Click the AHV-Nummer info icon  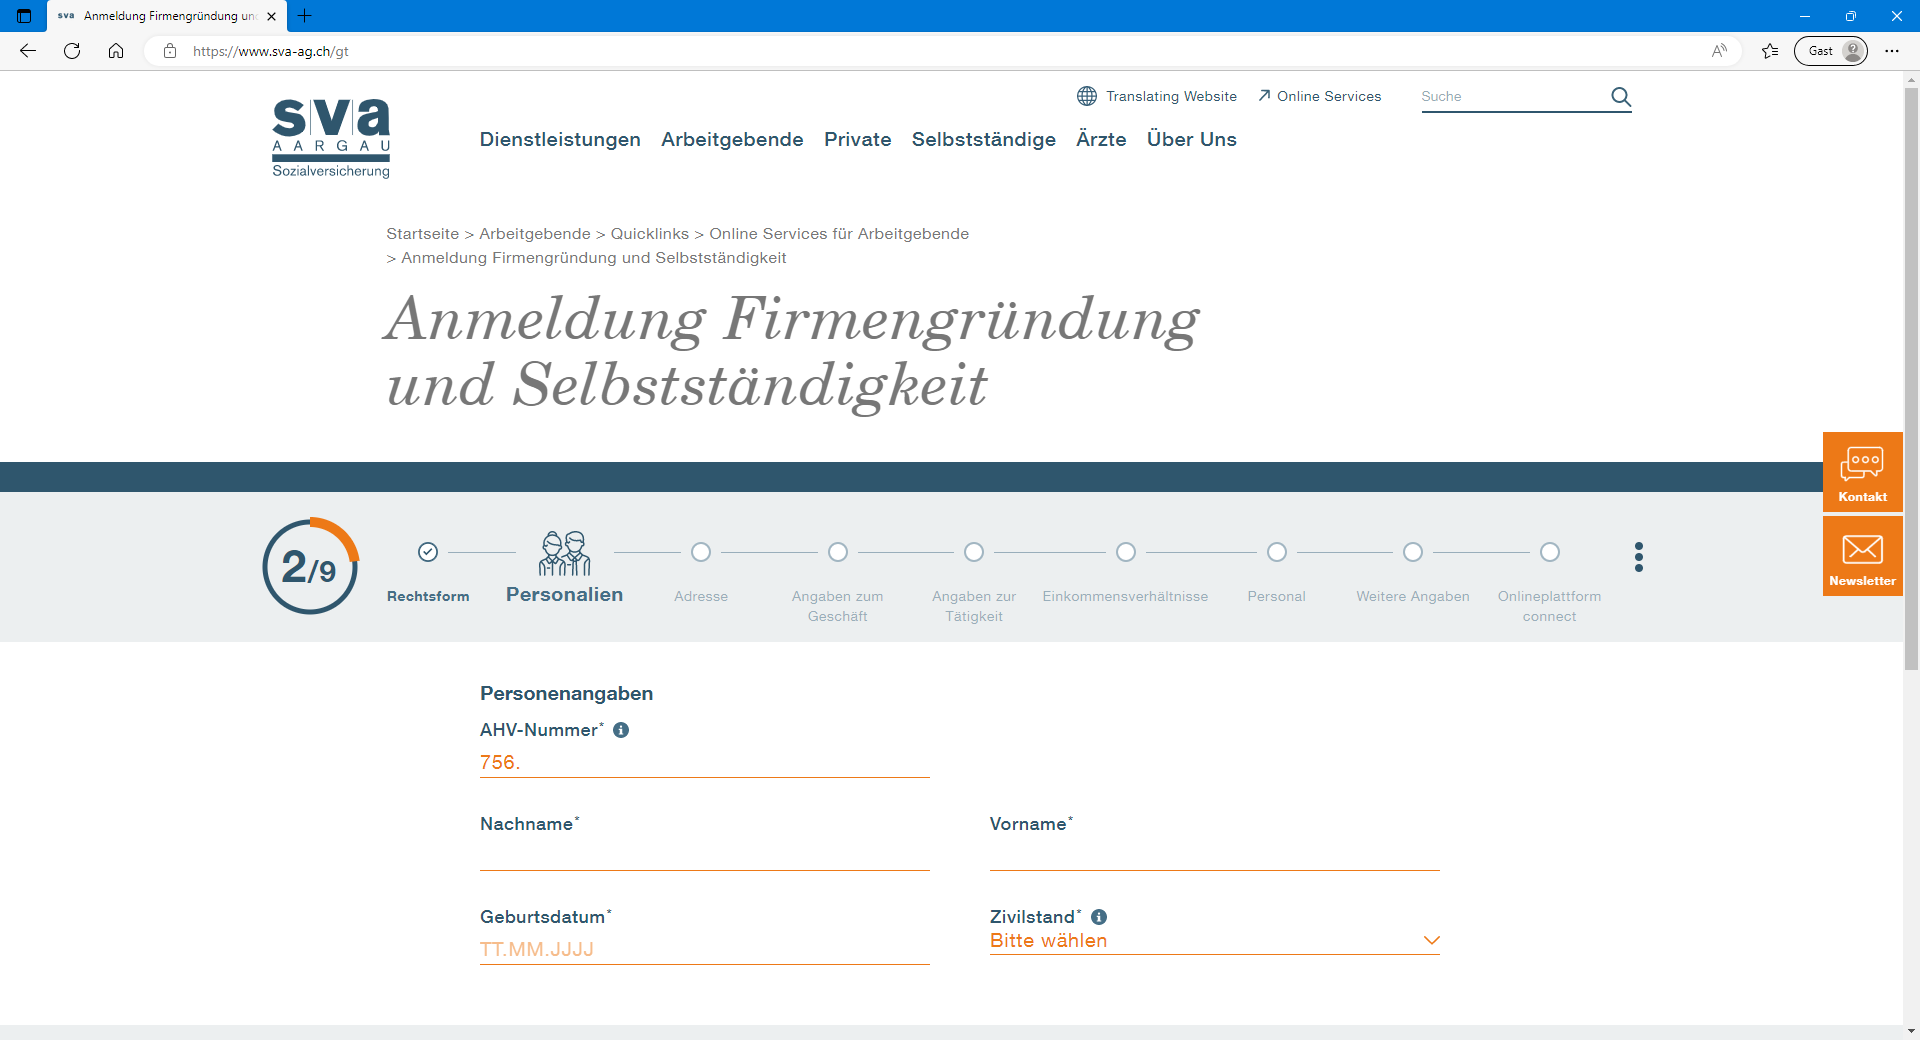(621, 730)
